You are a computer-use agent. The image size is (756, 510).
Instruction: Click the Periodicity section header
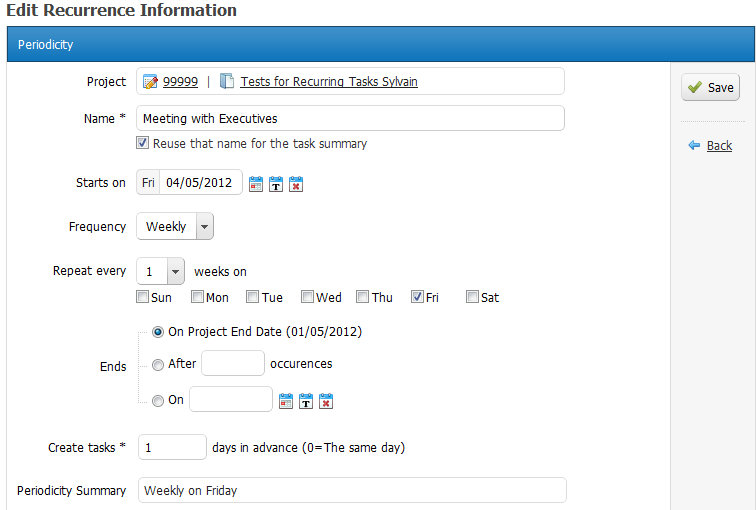point(381,44)
